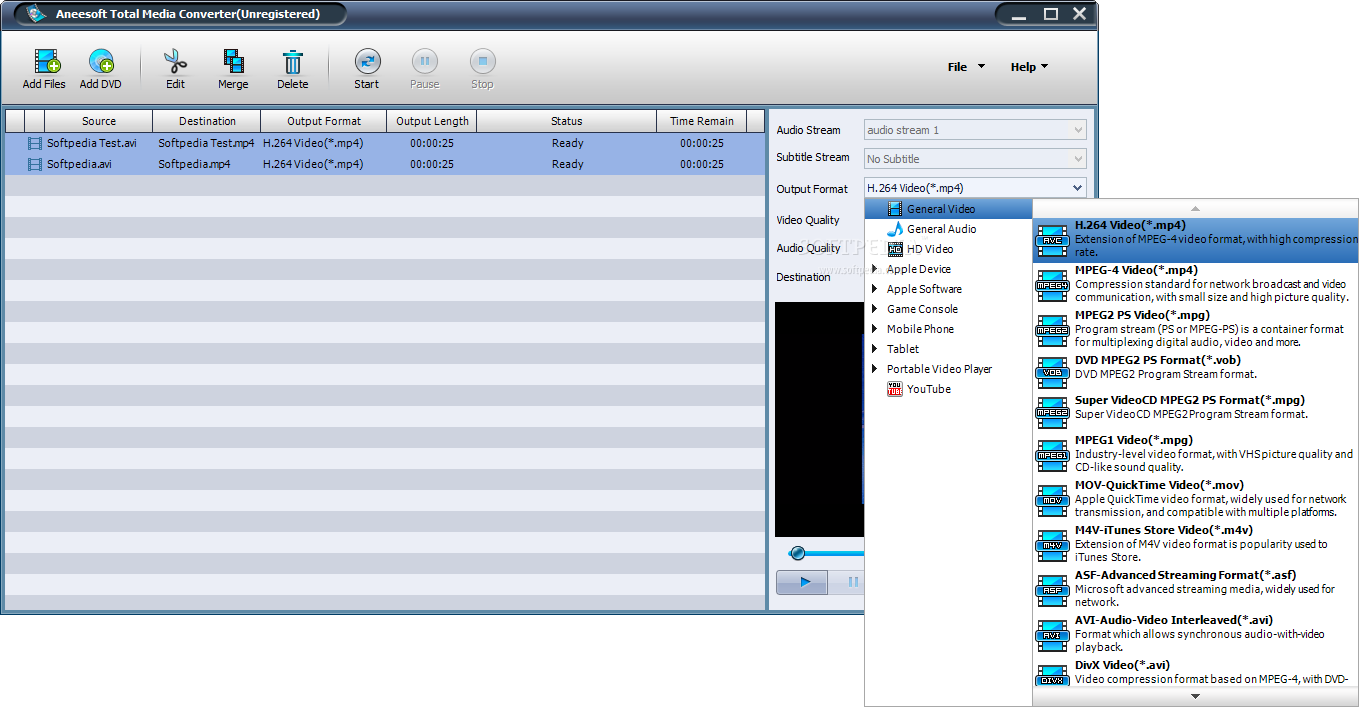The image size is (1359, 707).
Task: Expand the Mobile Phone category
Action: (875, 329)
